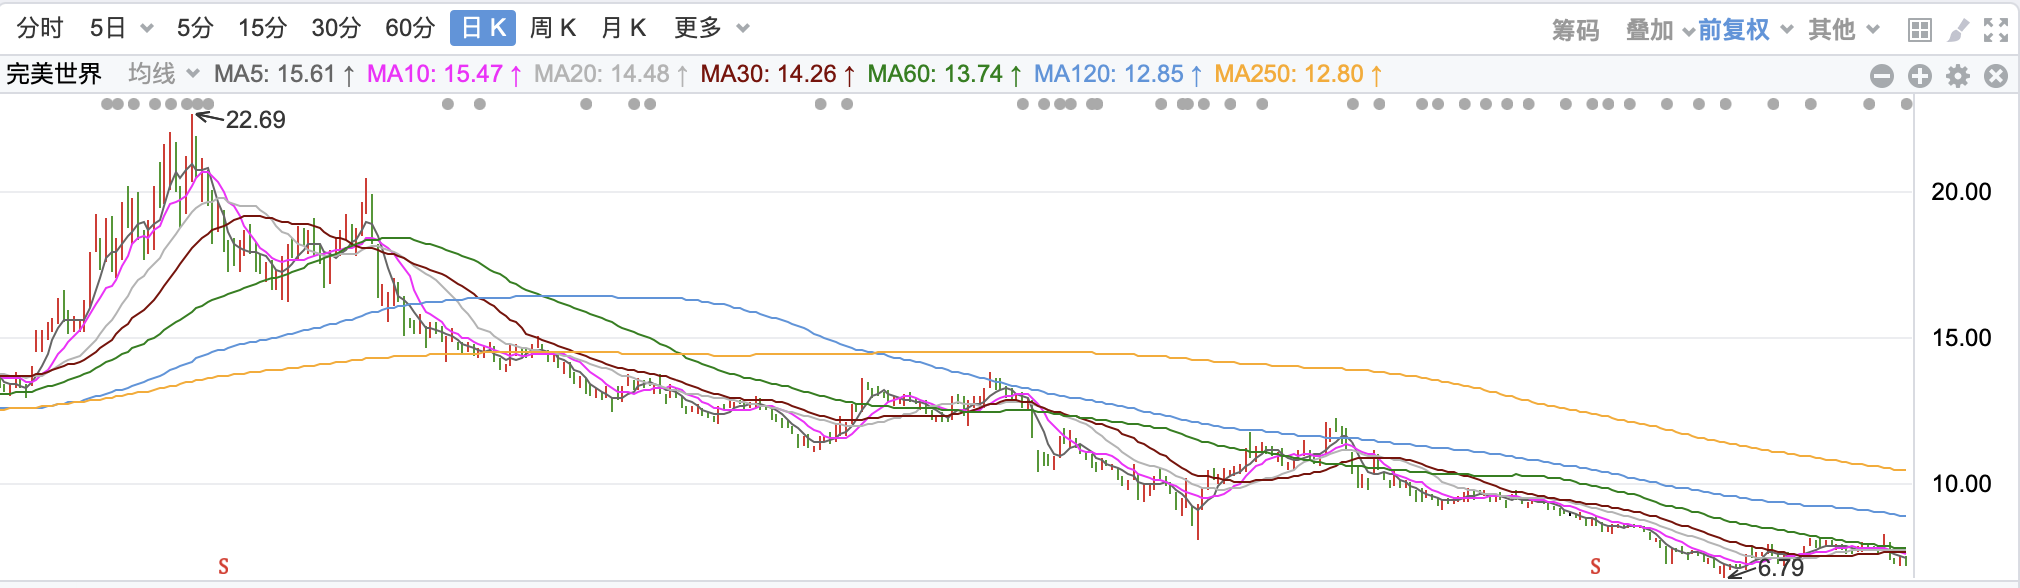Click the right red S signal marker
2020x588 pixels.
(x=1596, y=567)
